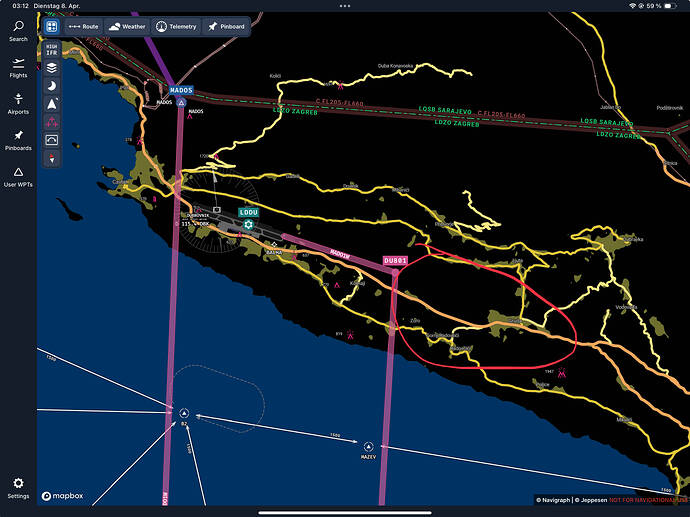The width and height of the screenshot is (690, 517).
Task: Open the Pinboard tab
Action: 226,26
